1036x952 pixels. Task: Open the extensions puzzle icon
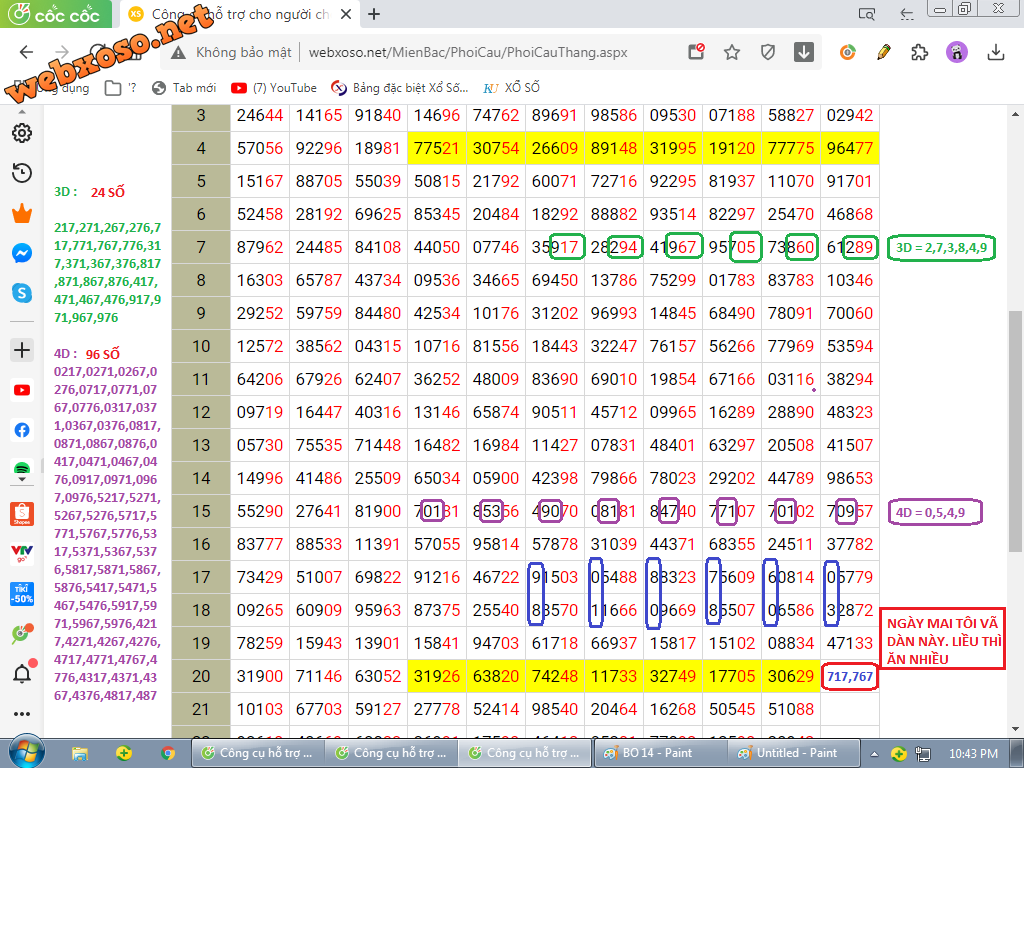tap(920, 53)
